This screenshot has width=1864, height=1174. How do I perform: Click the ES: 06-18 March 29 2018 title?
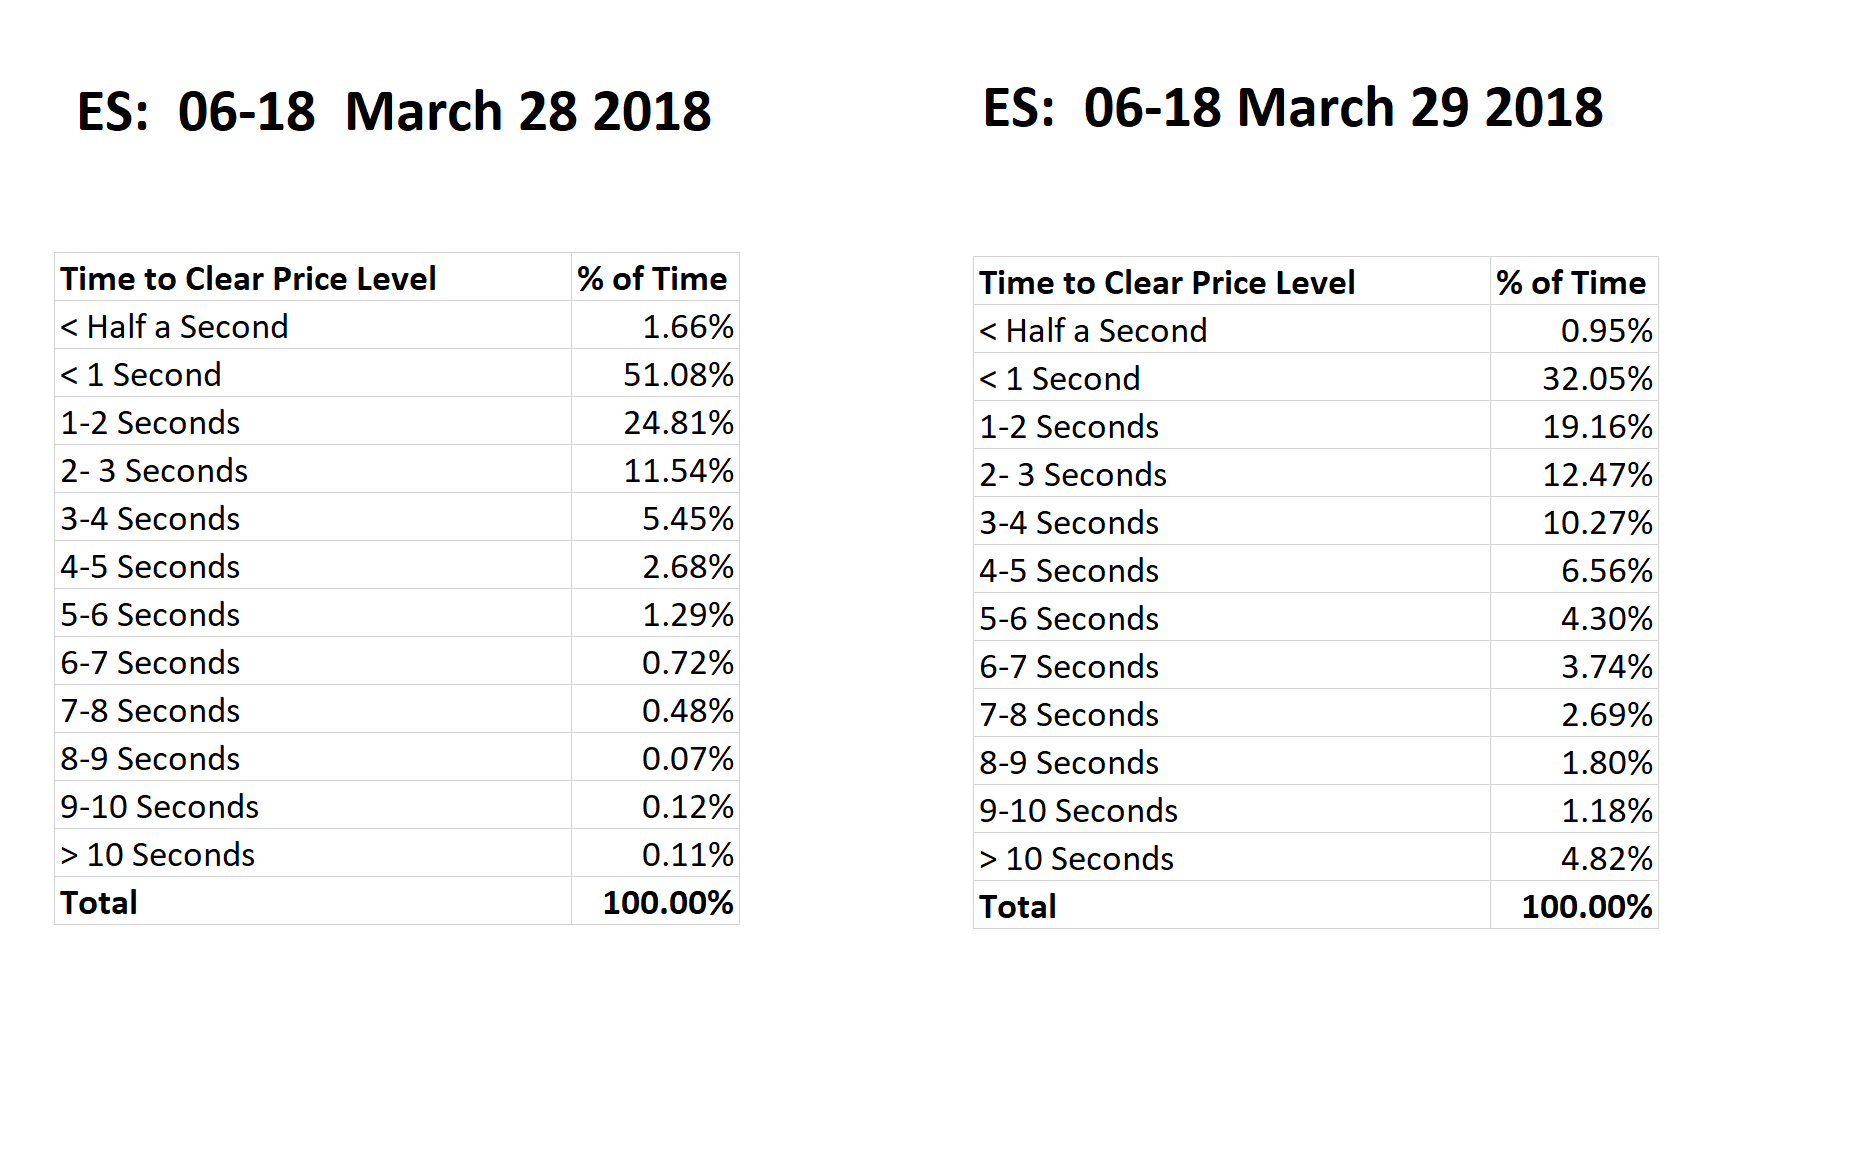click(1293, 107)
